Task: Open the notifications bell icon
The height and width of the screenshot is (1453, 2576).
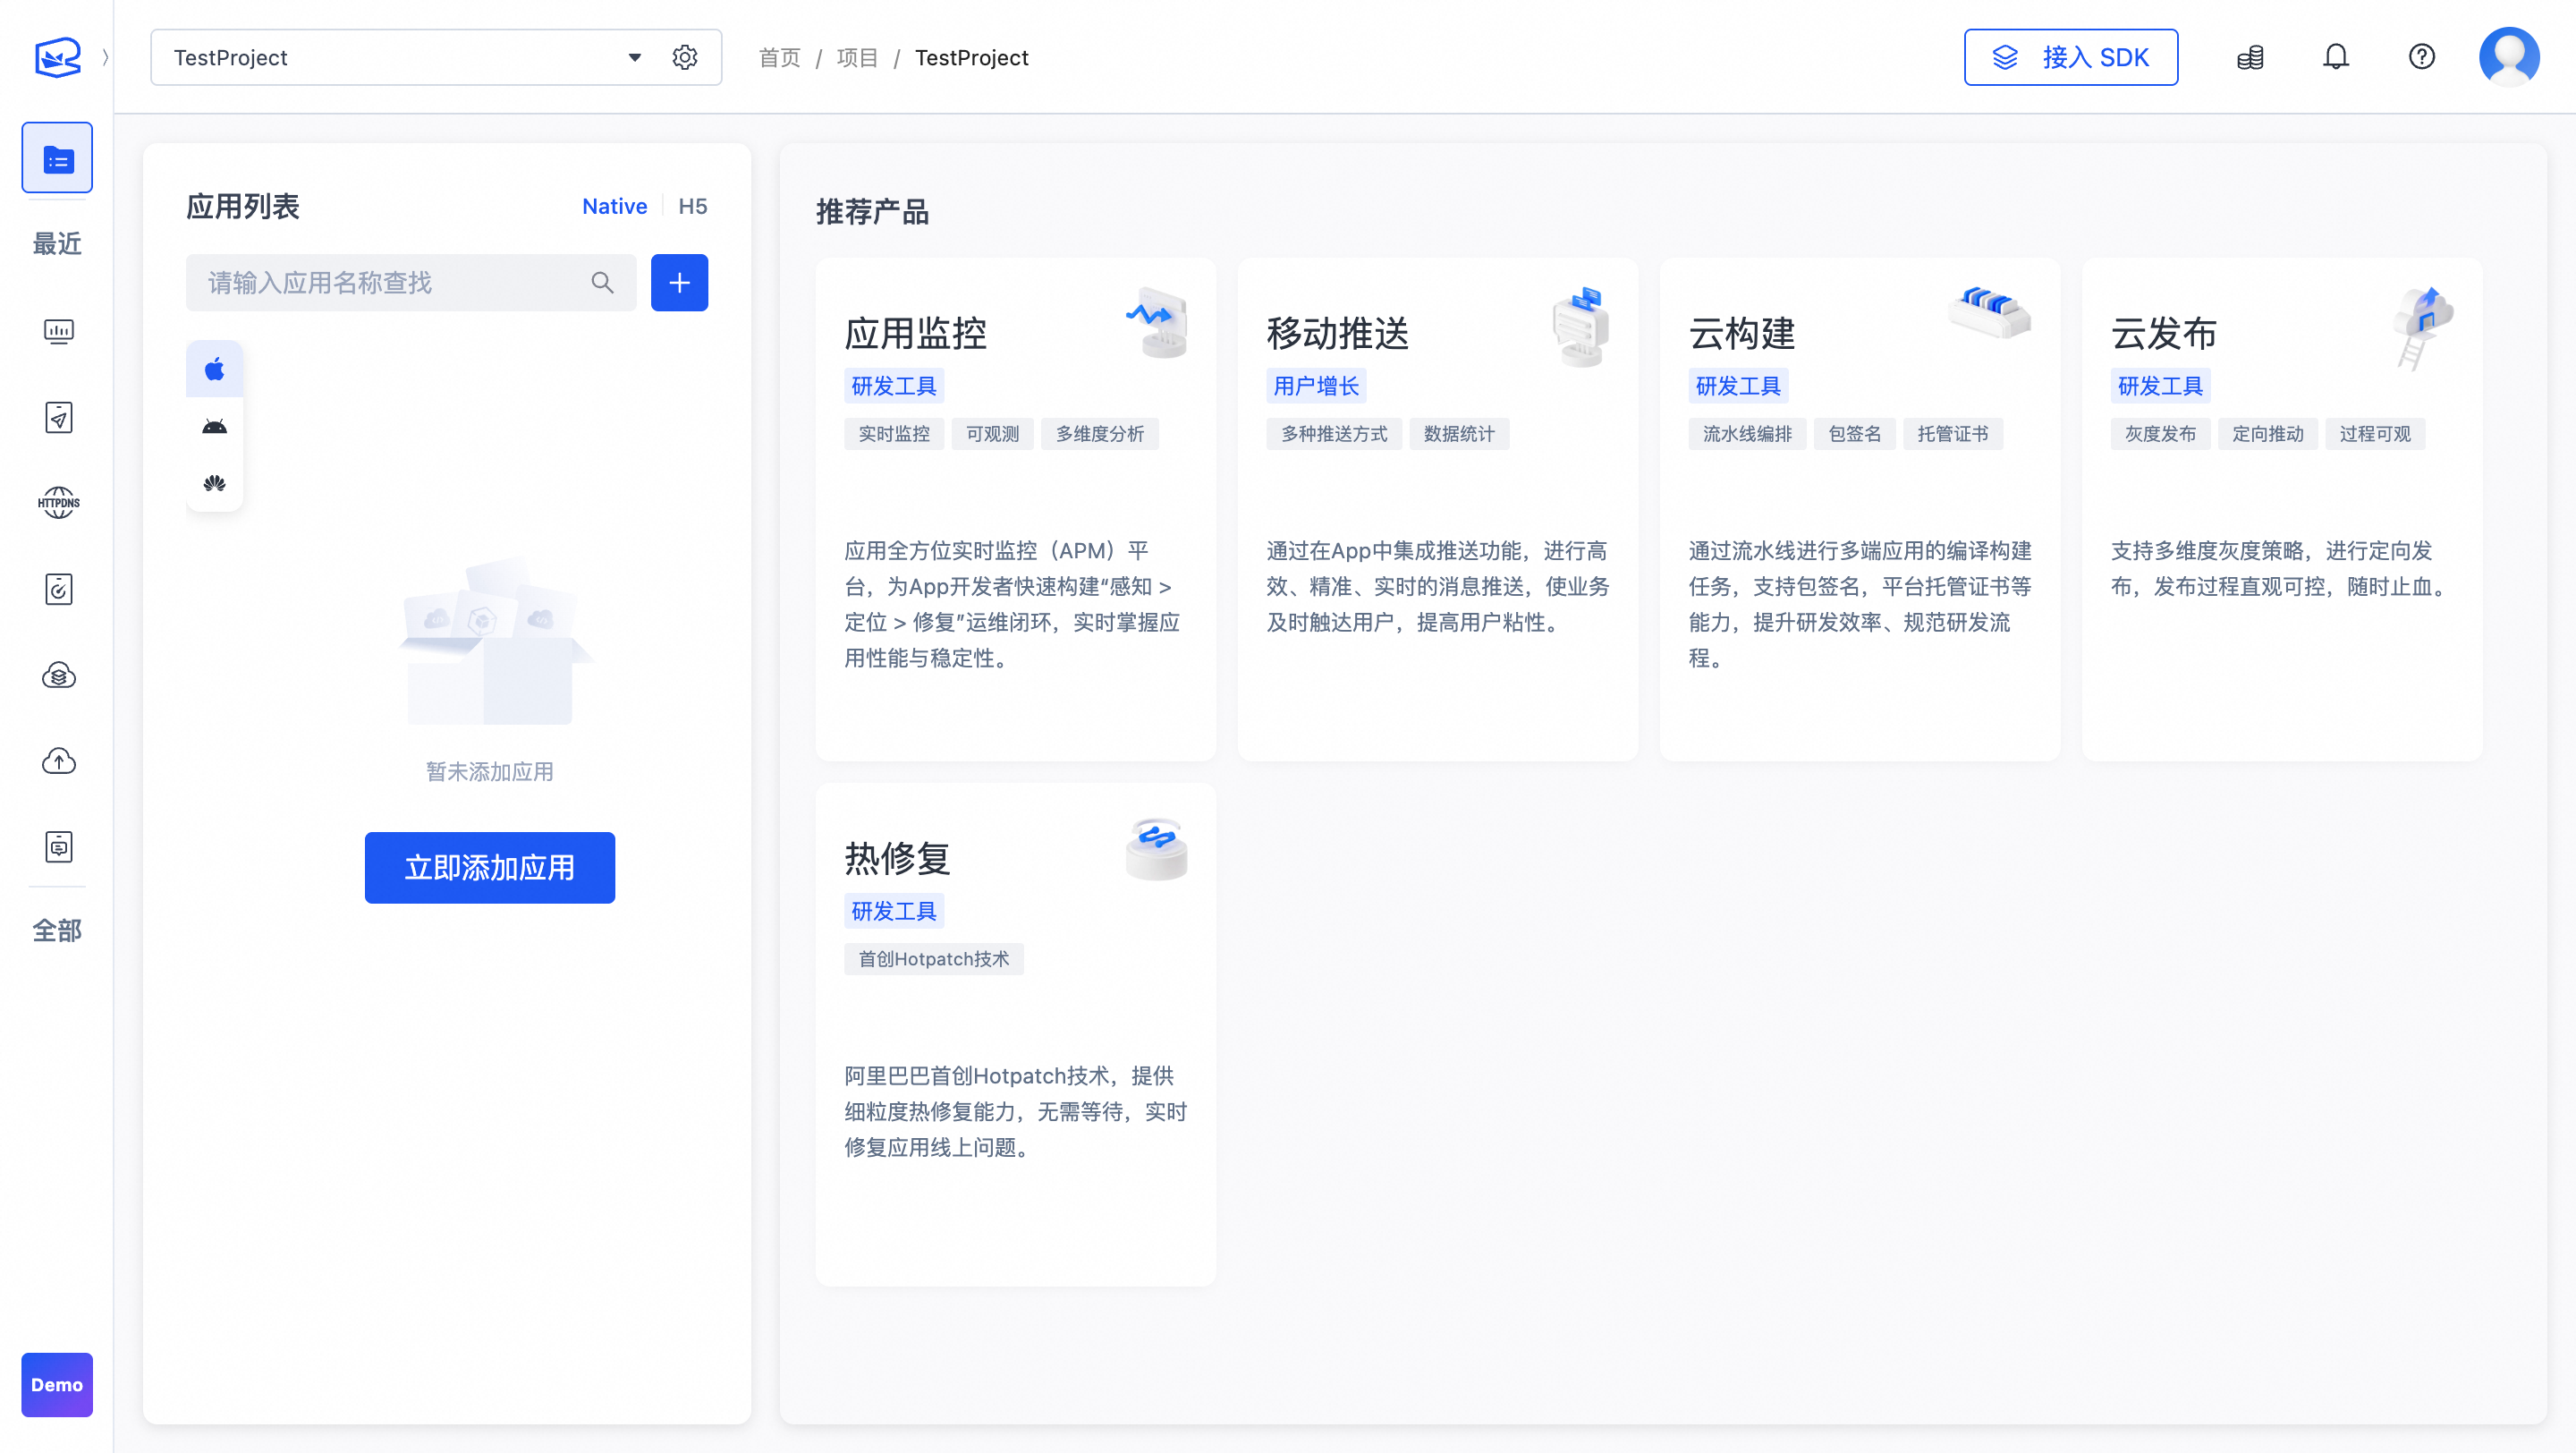Action: pos(2335,57)
